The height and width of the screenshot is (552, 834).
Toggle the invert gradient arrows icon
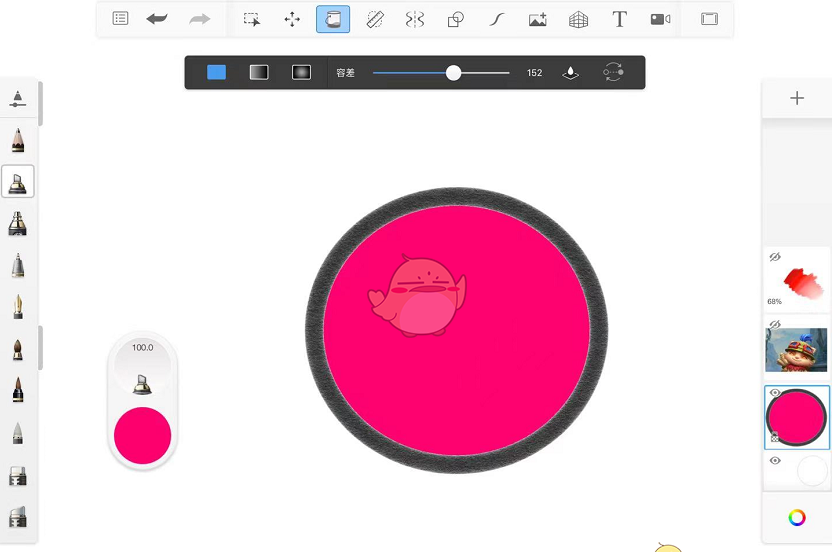point(613,72)
